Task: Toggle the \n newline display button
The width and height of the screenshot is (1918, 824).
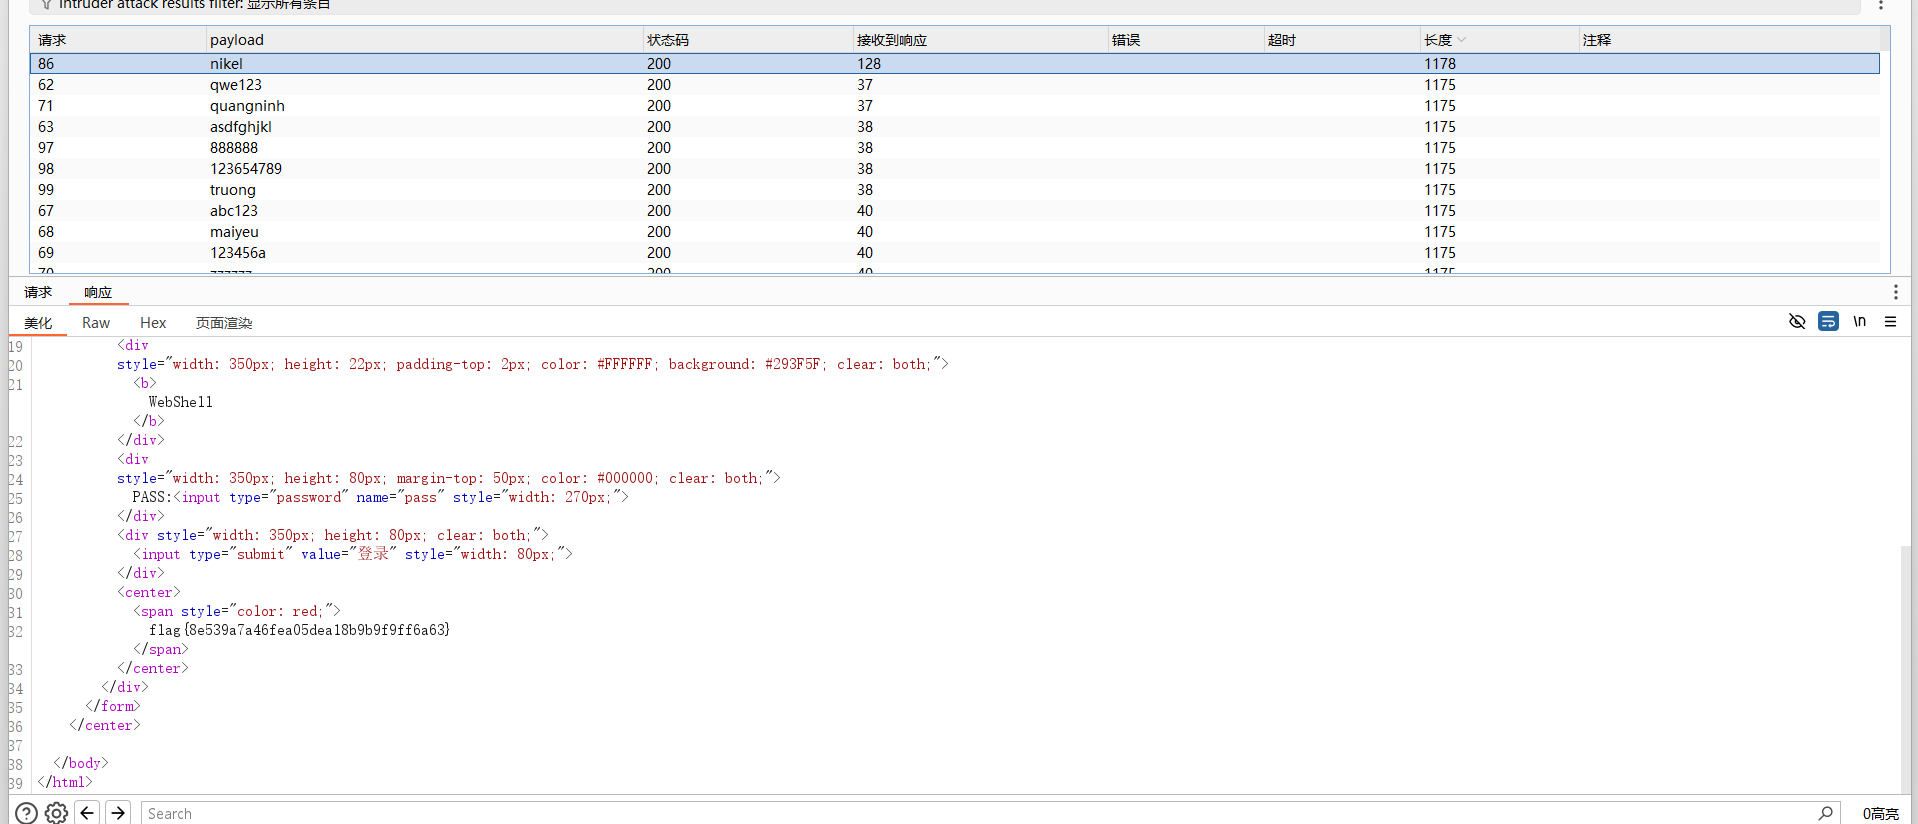Action: click(1859, 321)
